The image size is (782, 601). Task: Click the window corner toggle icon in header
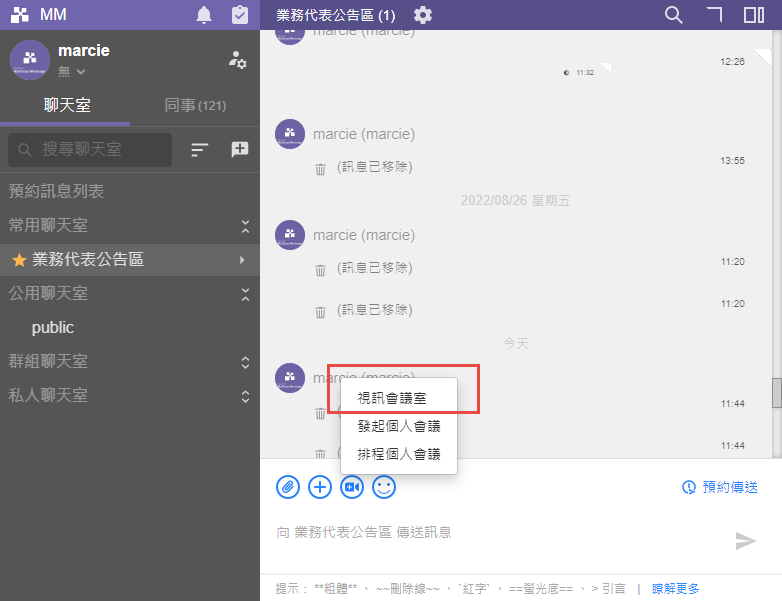(715, 14)
